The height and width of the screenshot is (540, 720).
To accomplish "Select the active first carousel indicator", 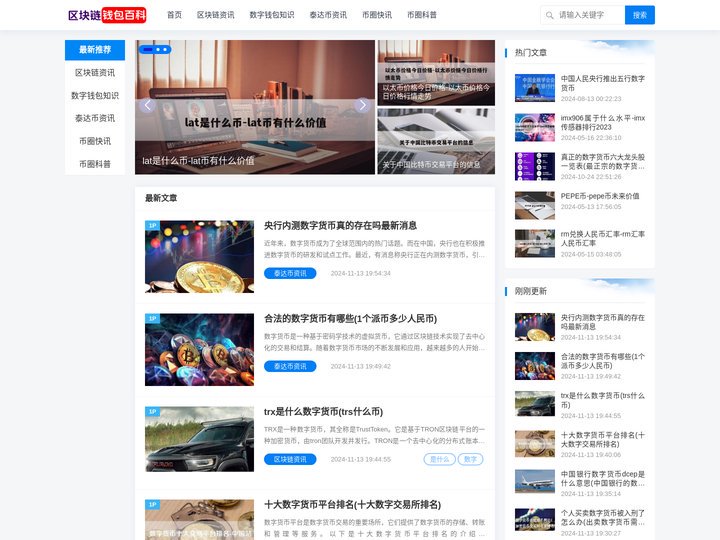I will point(148,49).
